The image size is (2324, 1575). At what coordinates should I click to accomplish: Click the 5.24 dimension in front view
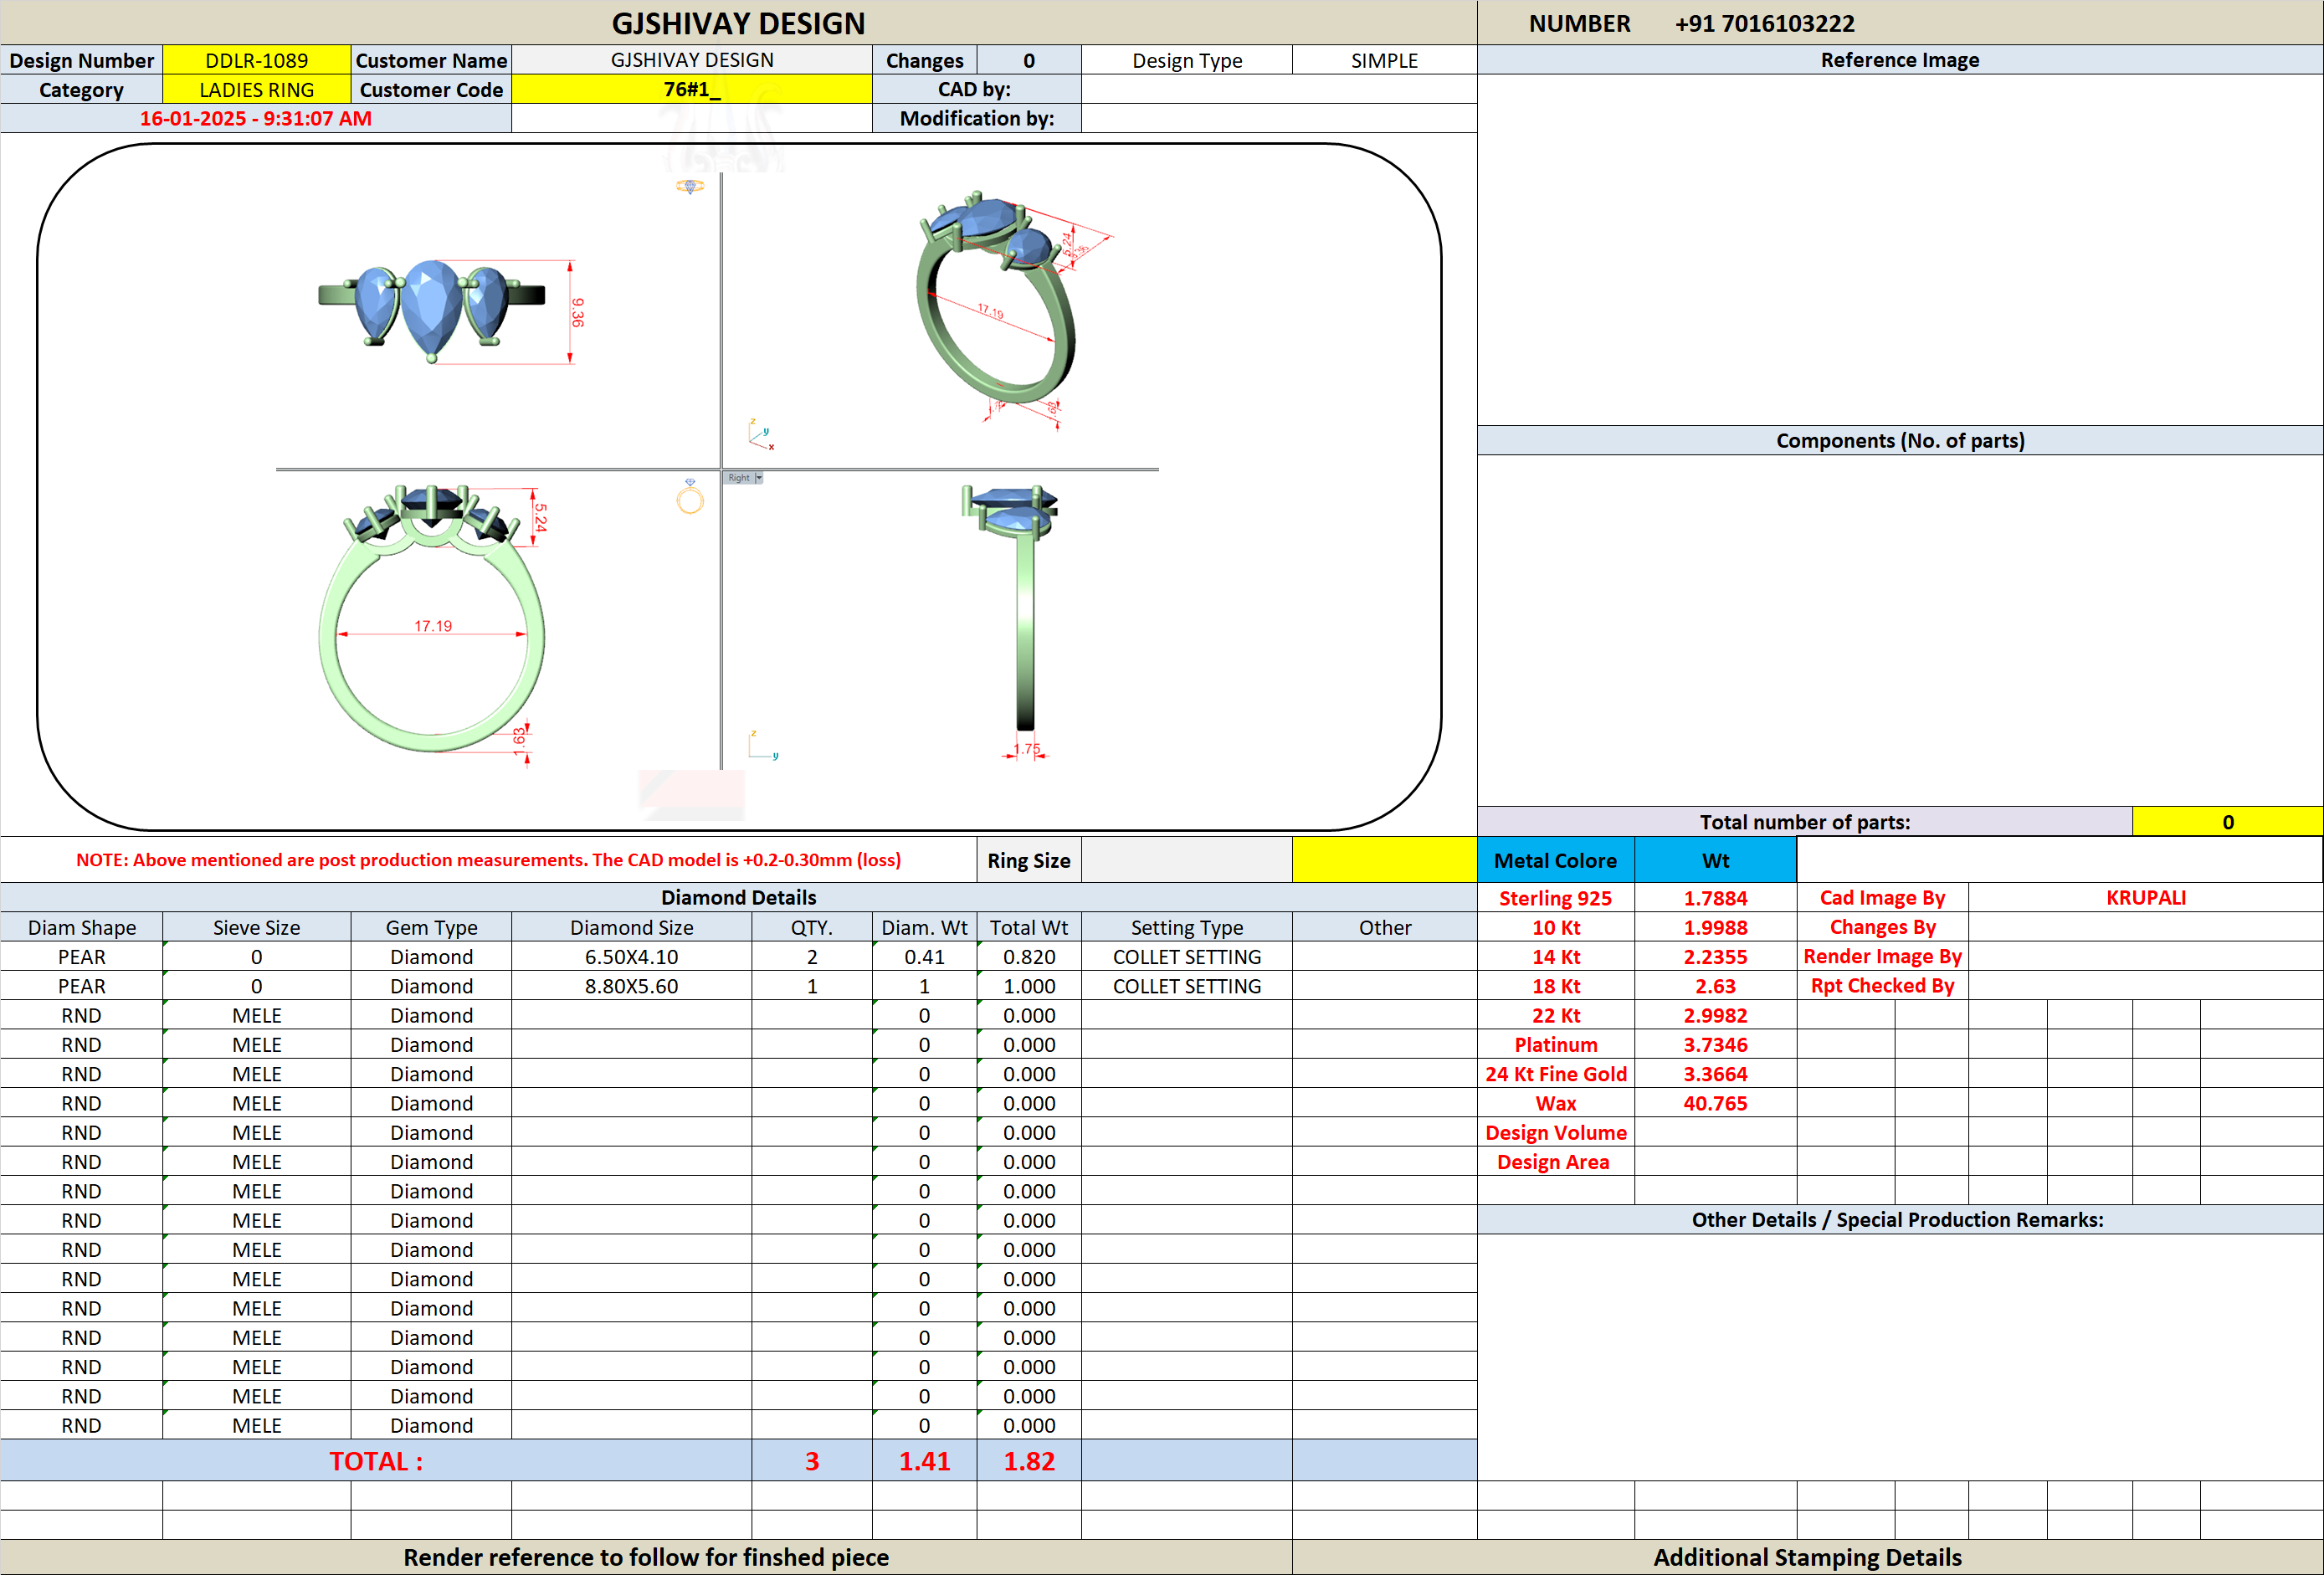540,517
